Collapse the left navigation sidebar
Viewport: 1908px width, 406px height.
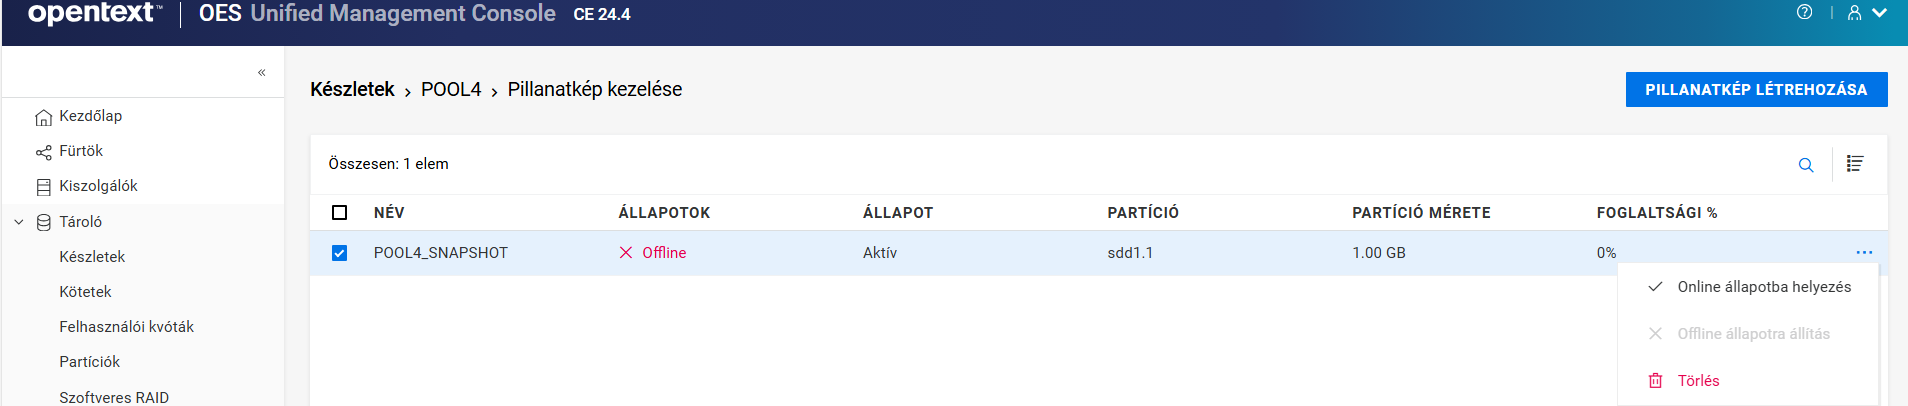(262, 72)
